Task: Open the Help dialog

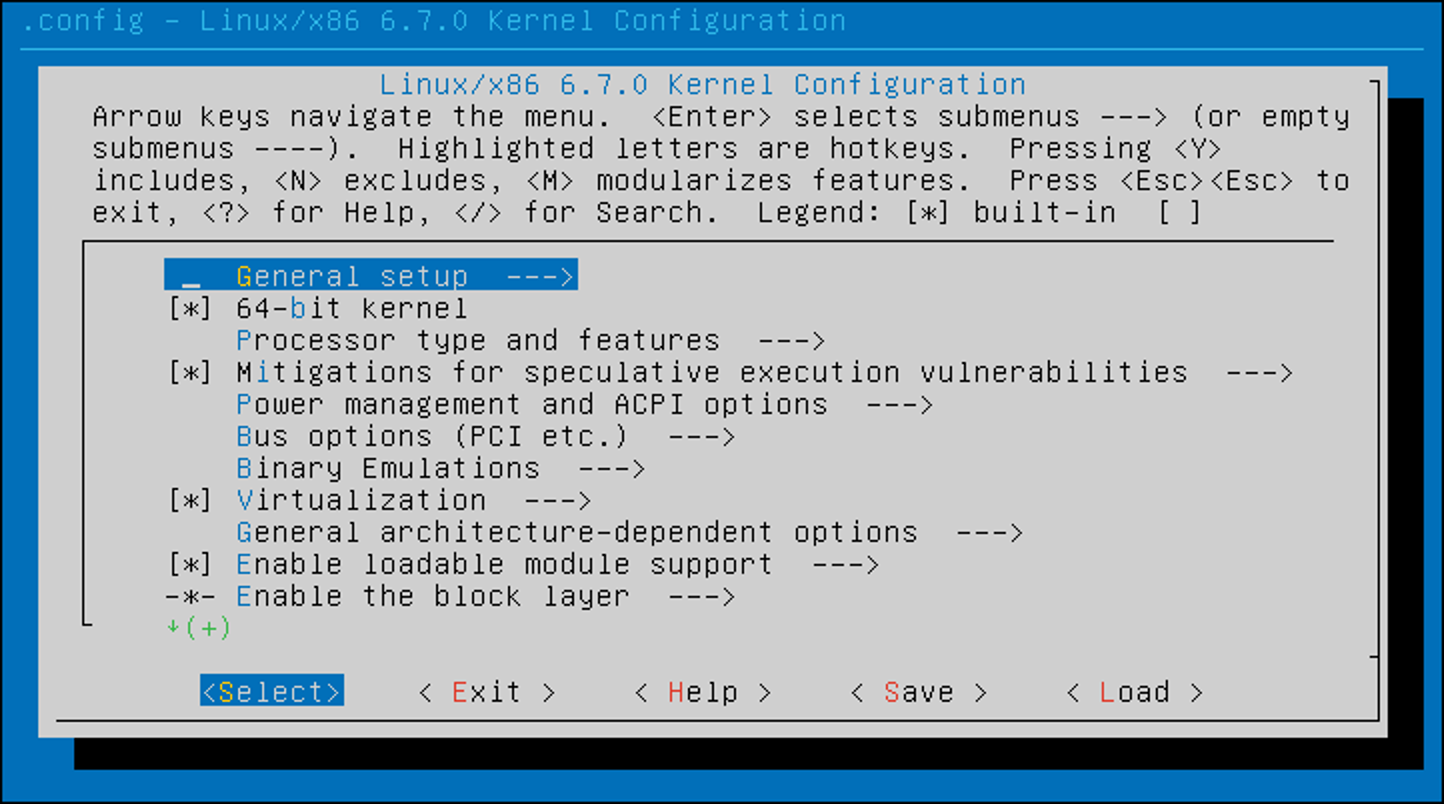Action: point(701,691)
